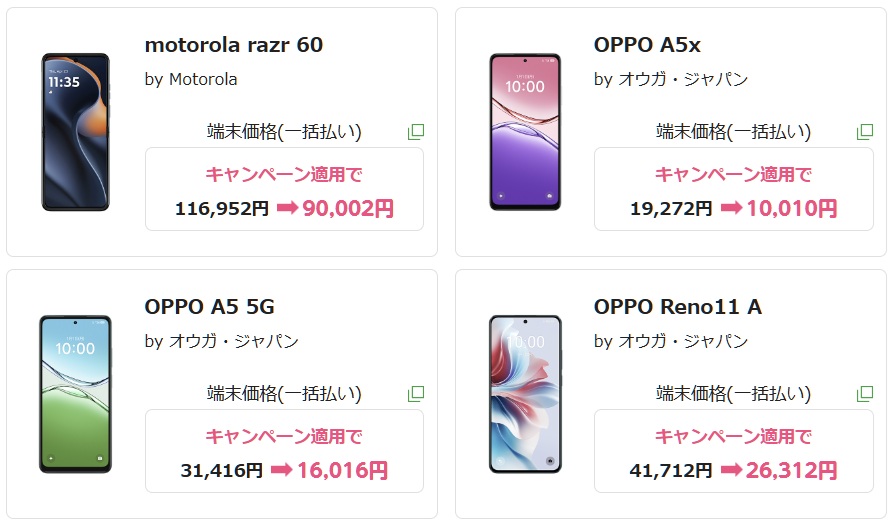
Task: Click the 'by Motorola' maker text
Action: pyautogui.click(x=191, y=79)
